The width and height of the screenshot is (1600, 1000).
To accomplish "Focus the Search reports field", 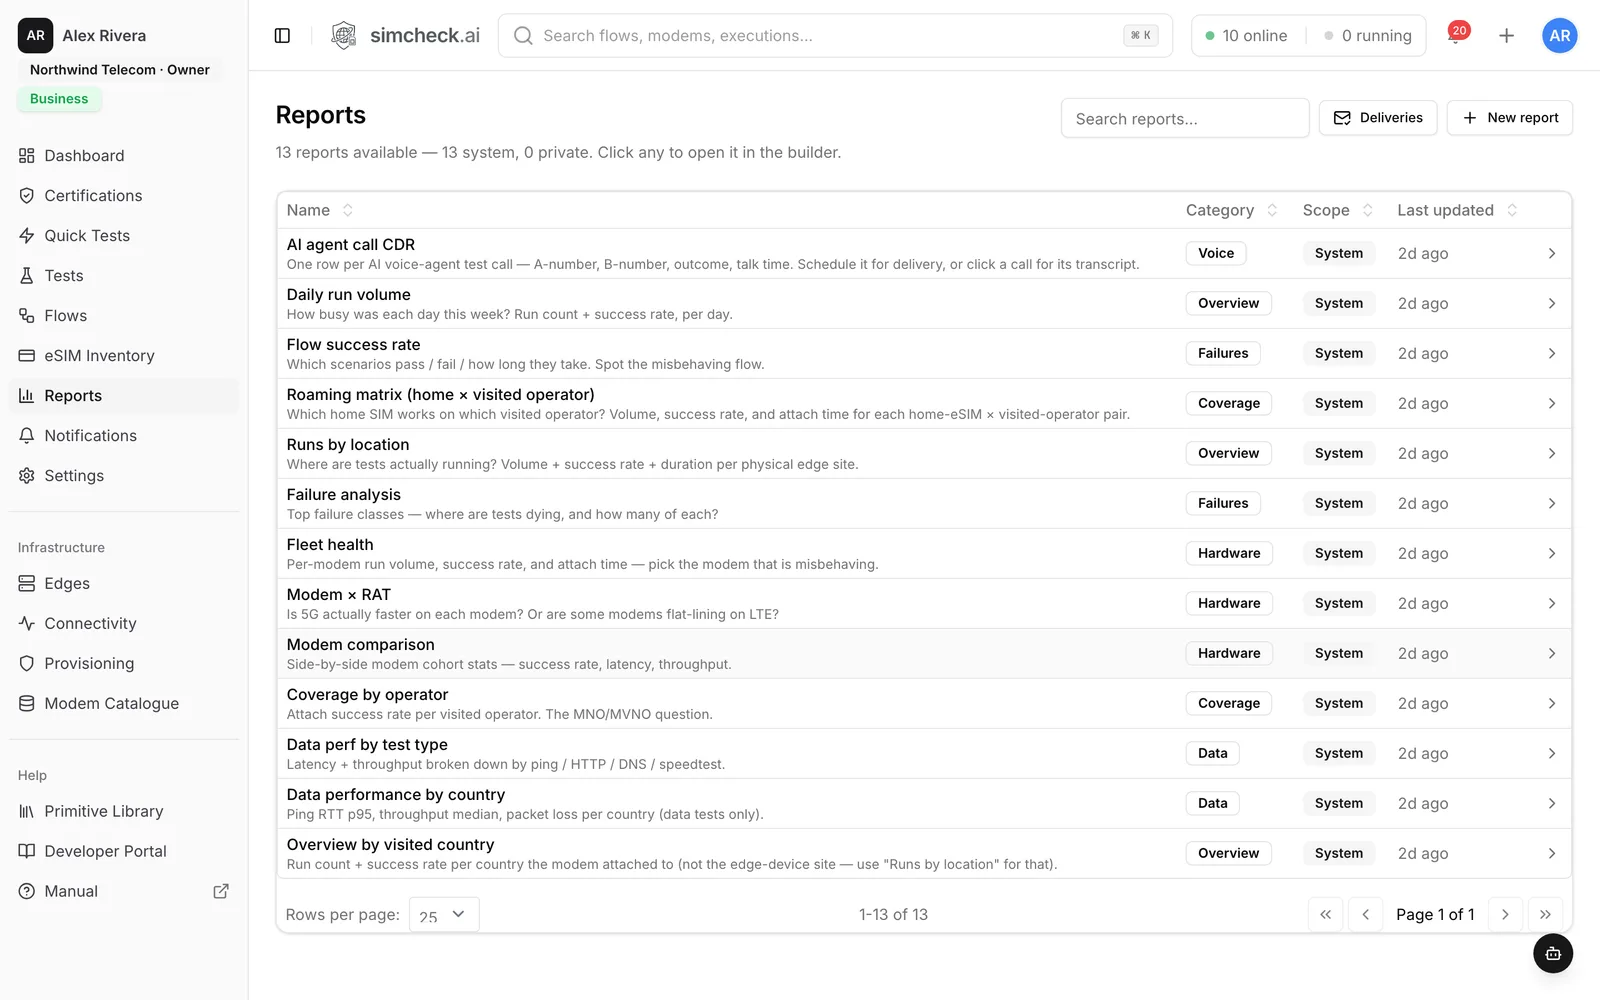I will point(1185,118).
